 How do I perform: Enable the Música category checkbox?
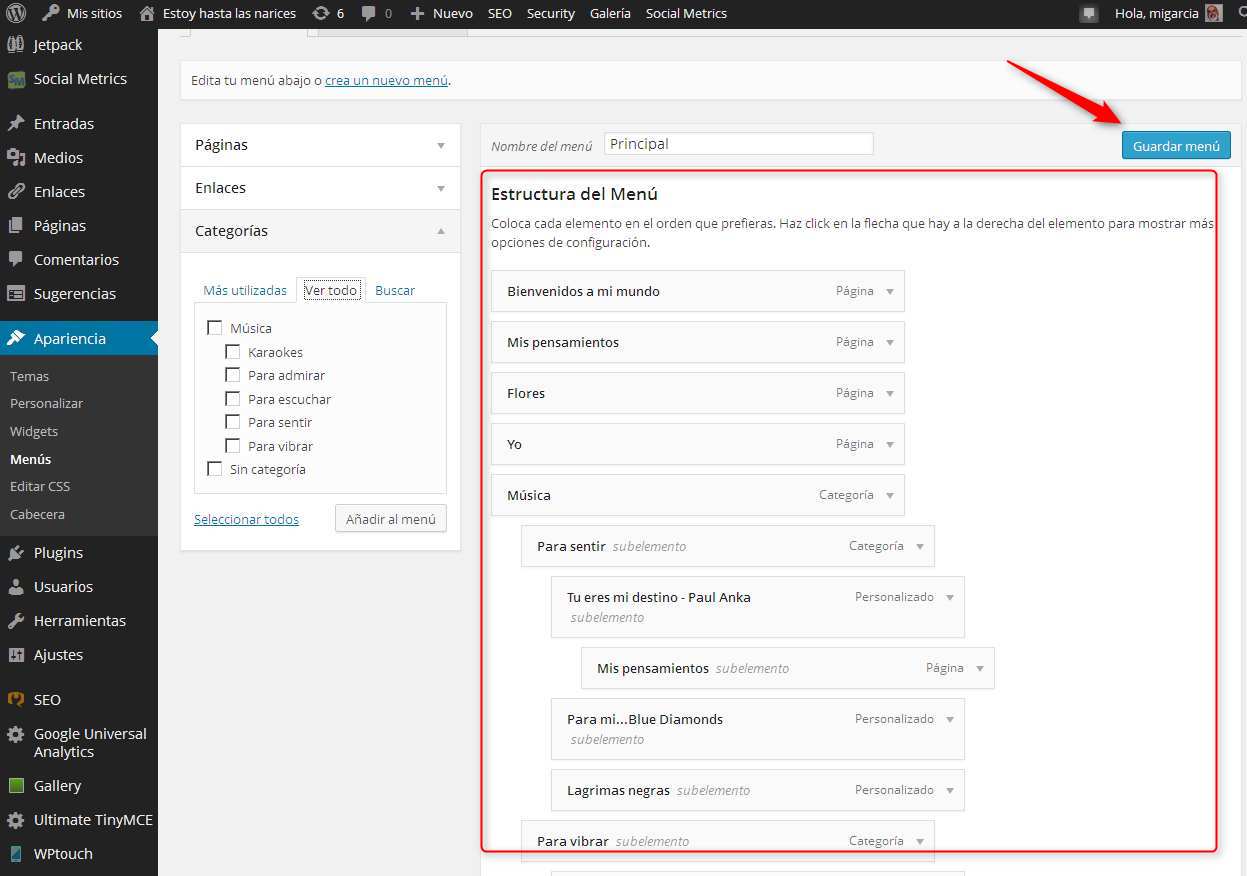click(x=214, y=327)
